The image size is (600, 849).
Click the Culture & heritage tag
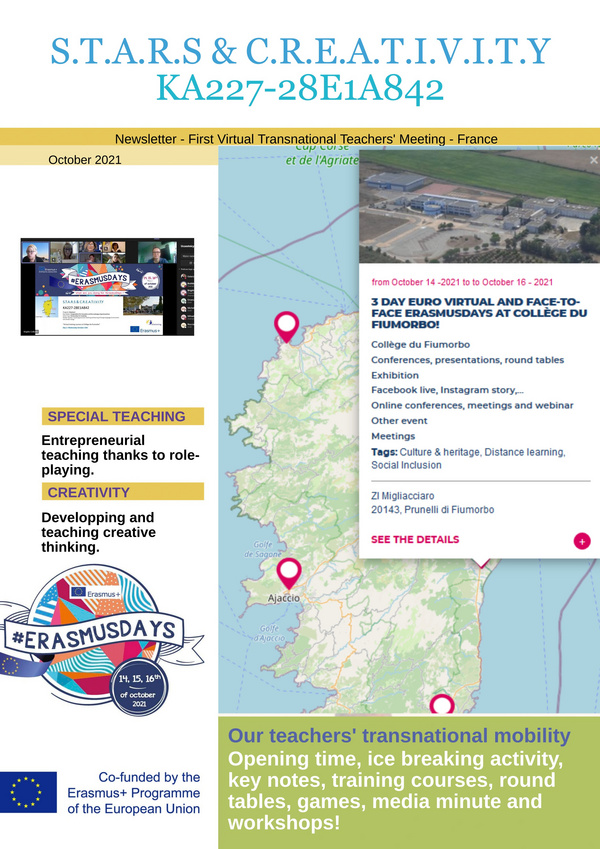coord(442,453)
